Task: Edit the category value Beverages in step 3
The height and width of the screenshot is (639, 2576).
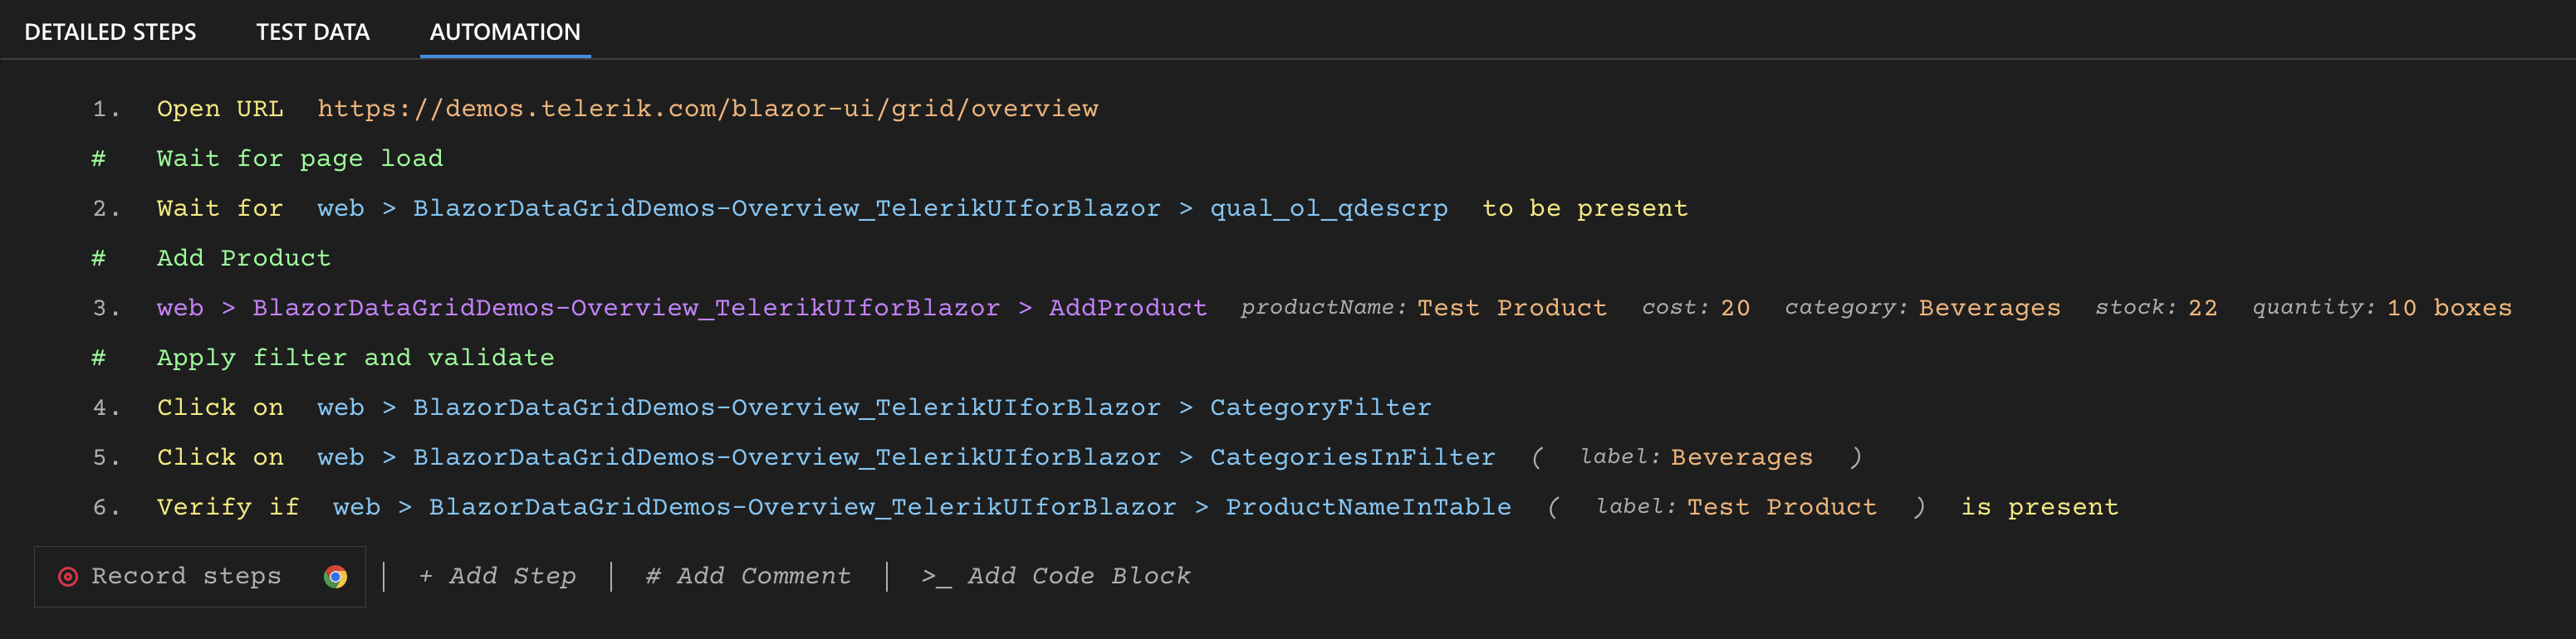Action: click(x=1989, y=308)
